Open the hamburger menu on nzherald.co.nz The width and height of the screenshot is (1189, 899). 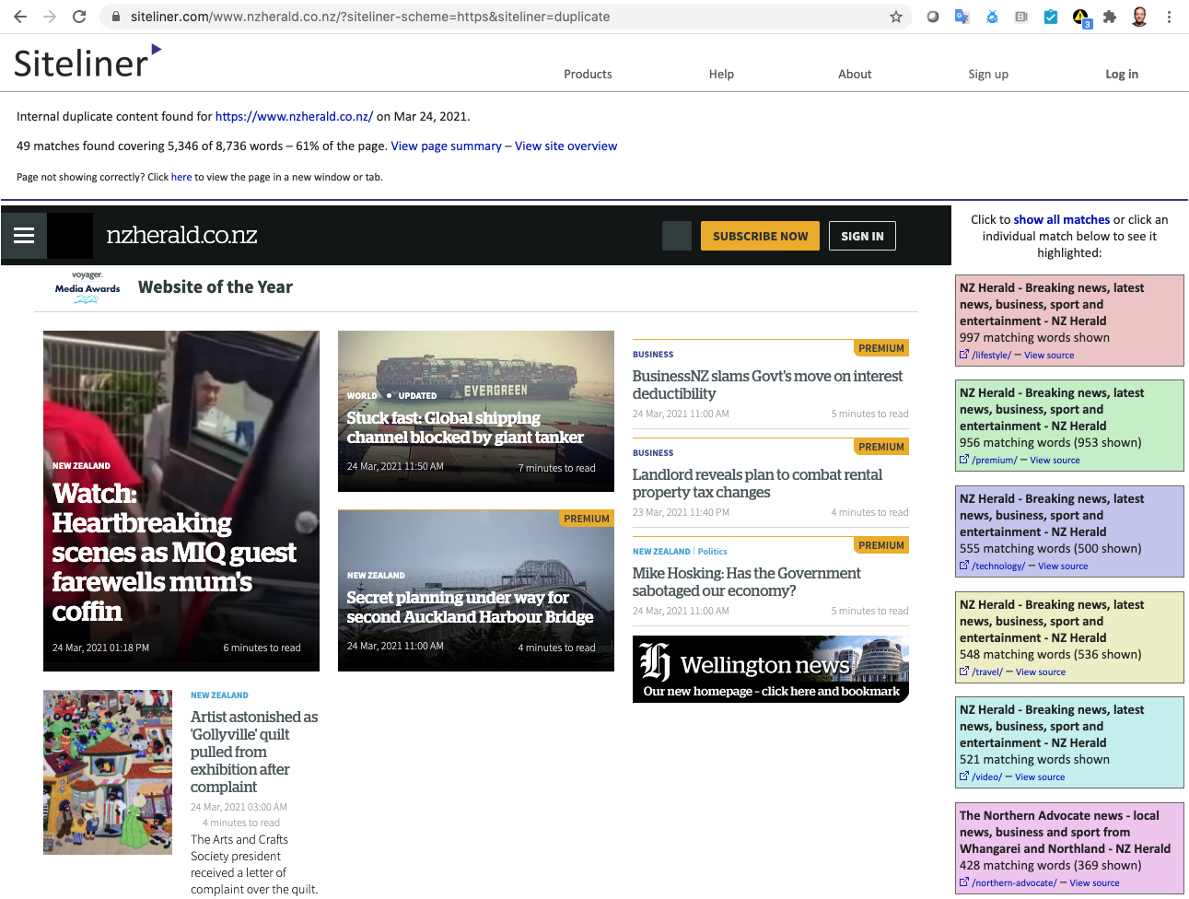(x=23, y=235)
